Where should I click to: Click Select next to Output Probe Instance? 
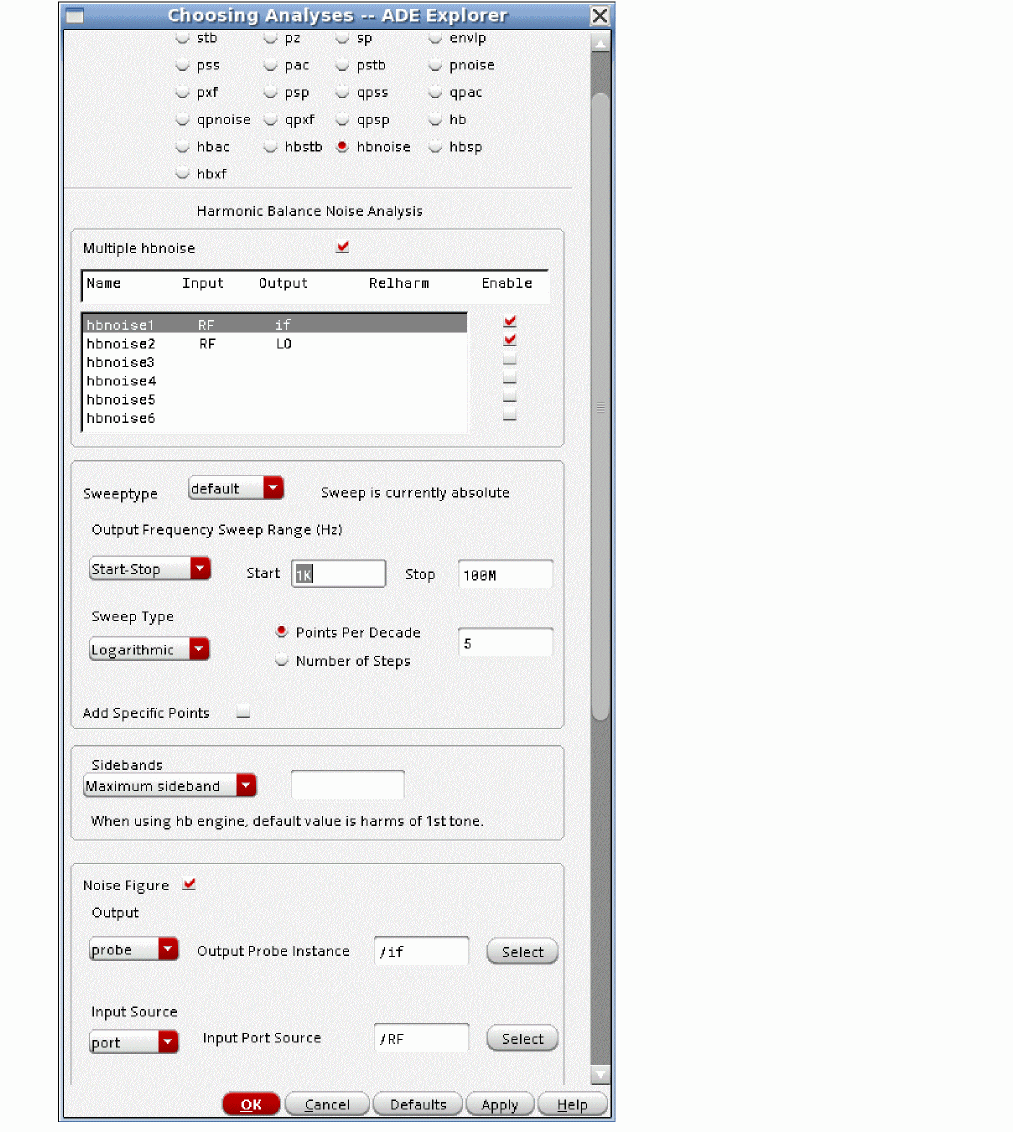(x=522, y=952)
